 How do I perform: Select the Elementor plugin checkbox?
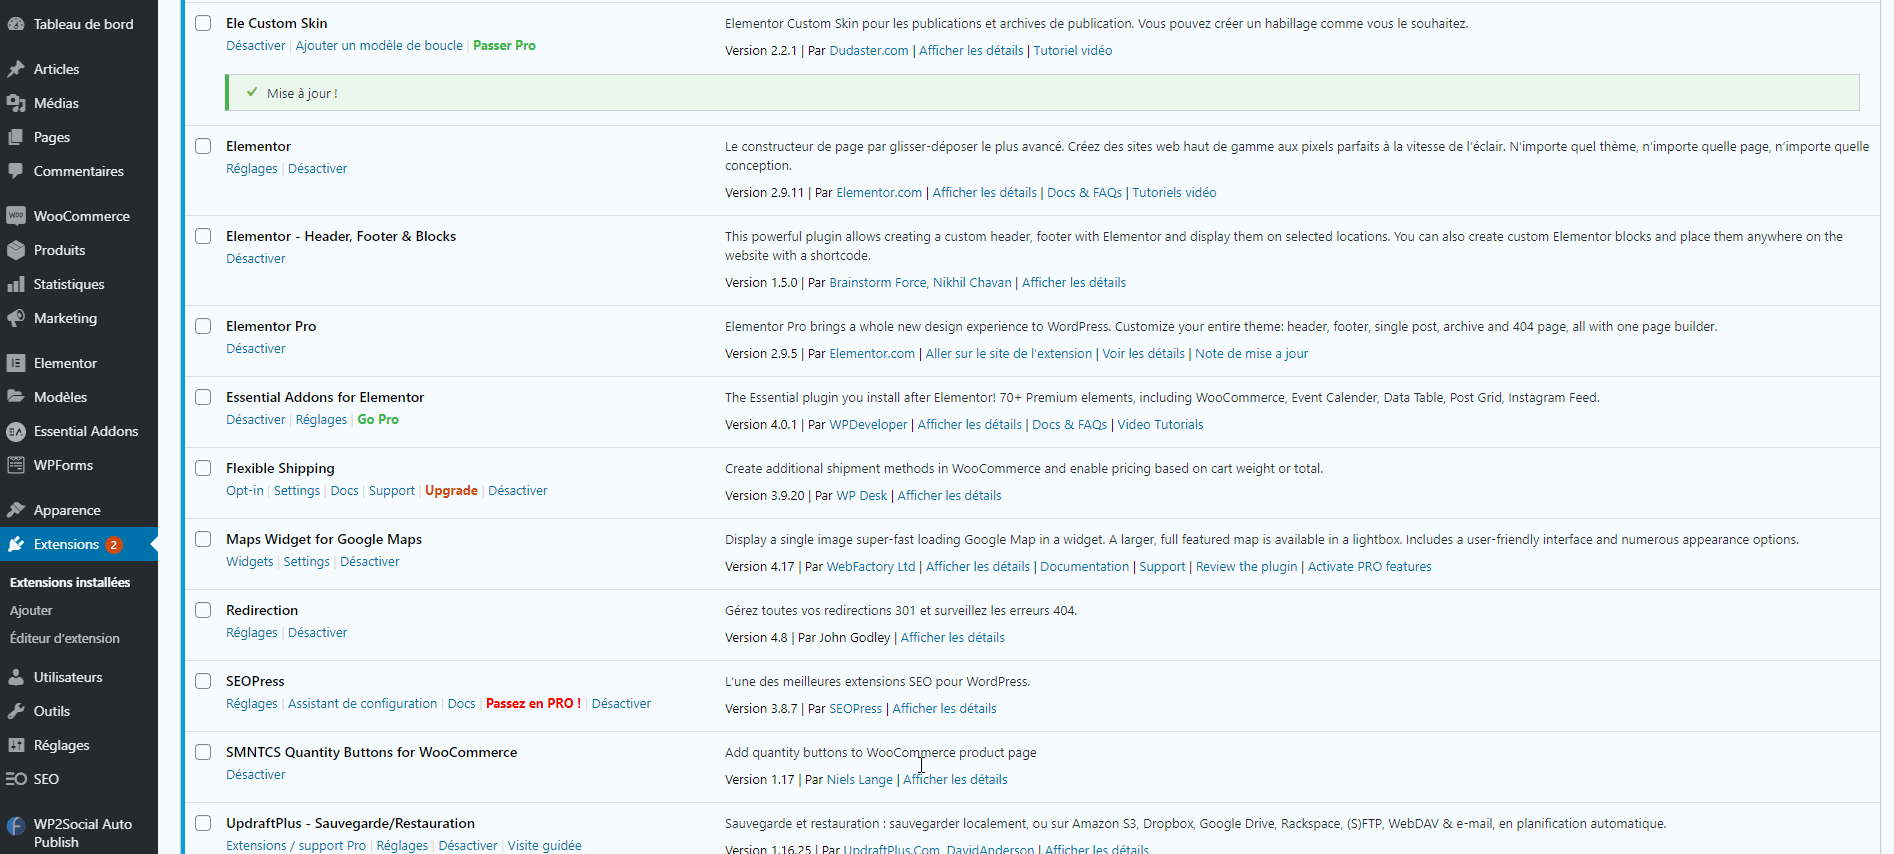[203, 146]
